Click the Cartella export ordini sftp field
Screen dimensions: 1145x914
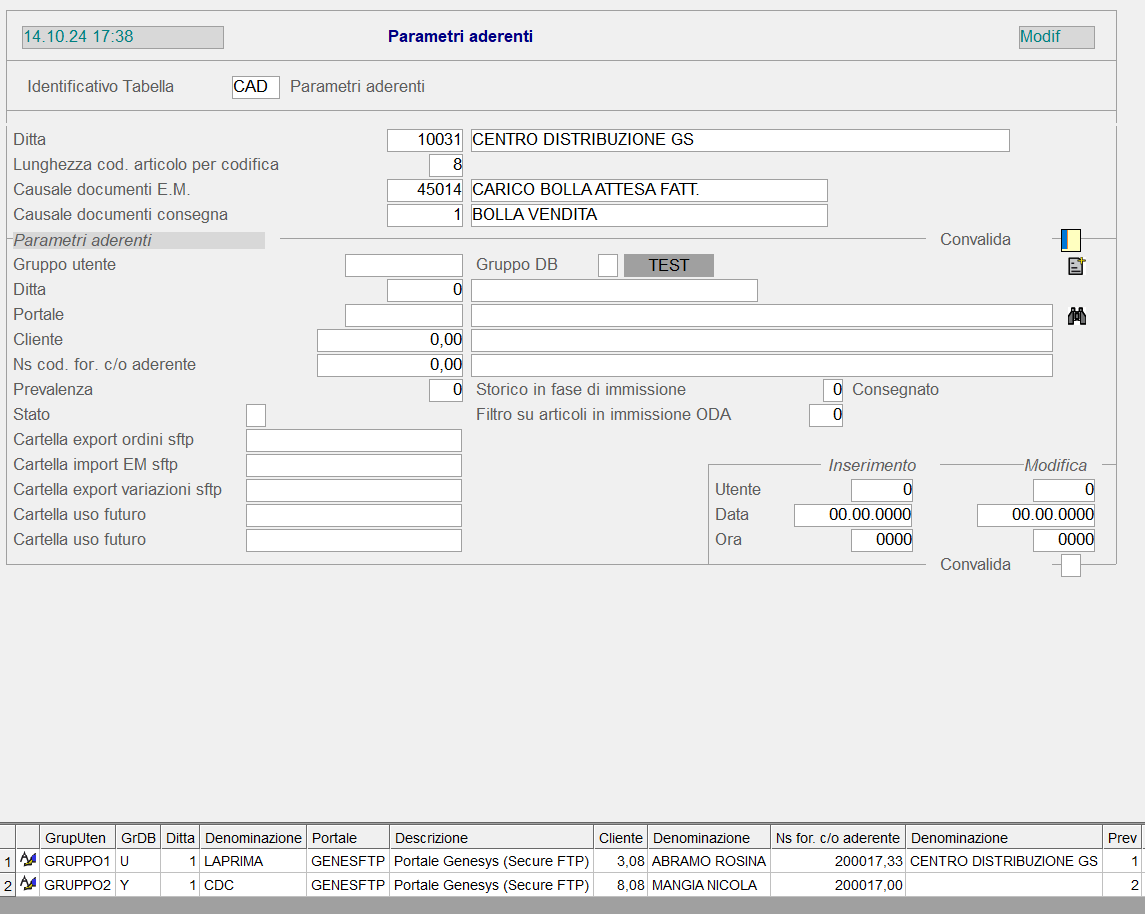[354, 440]
